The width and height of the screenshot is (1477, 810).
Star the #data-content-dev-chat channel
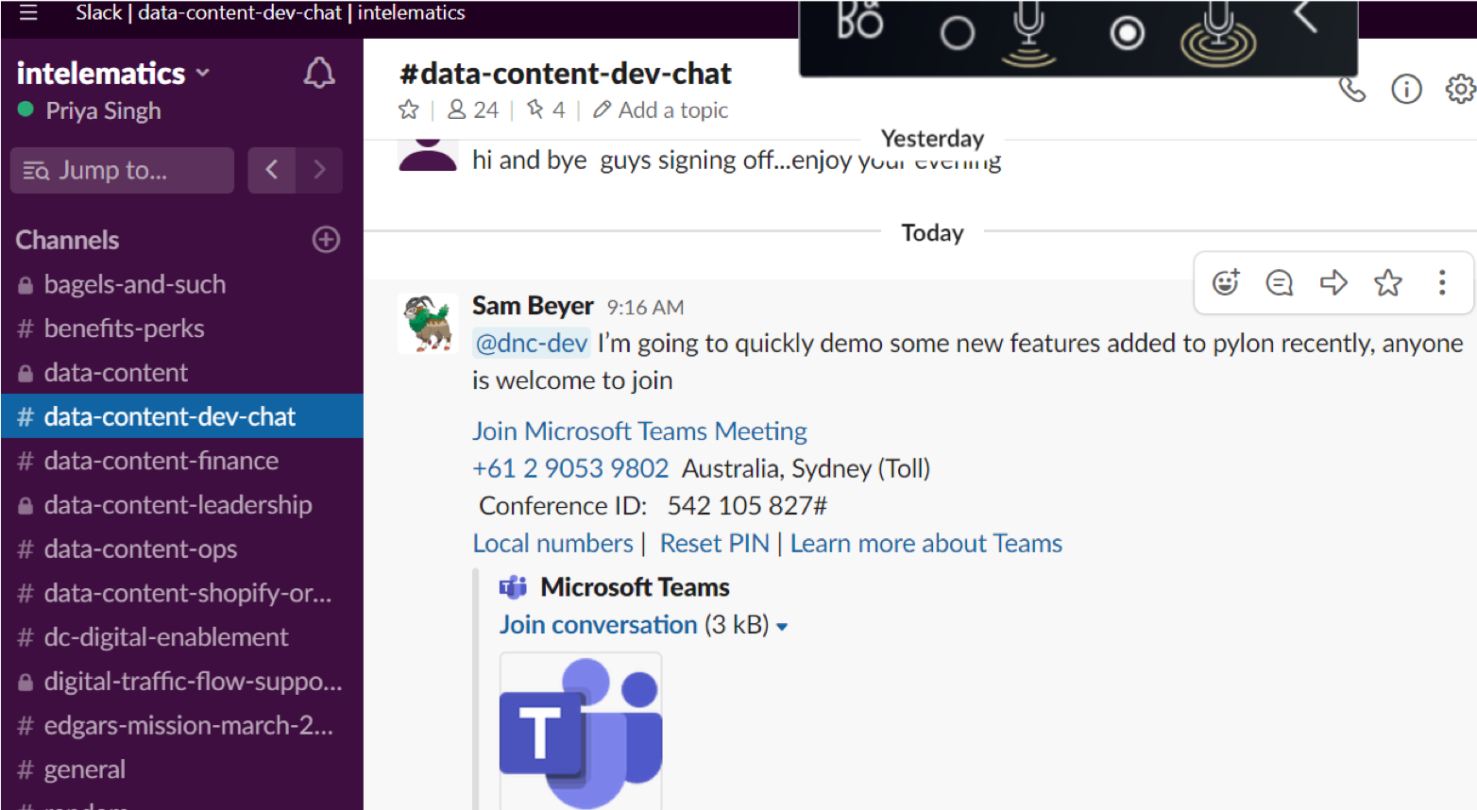pos(408,110)
